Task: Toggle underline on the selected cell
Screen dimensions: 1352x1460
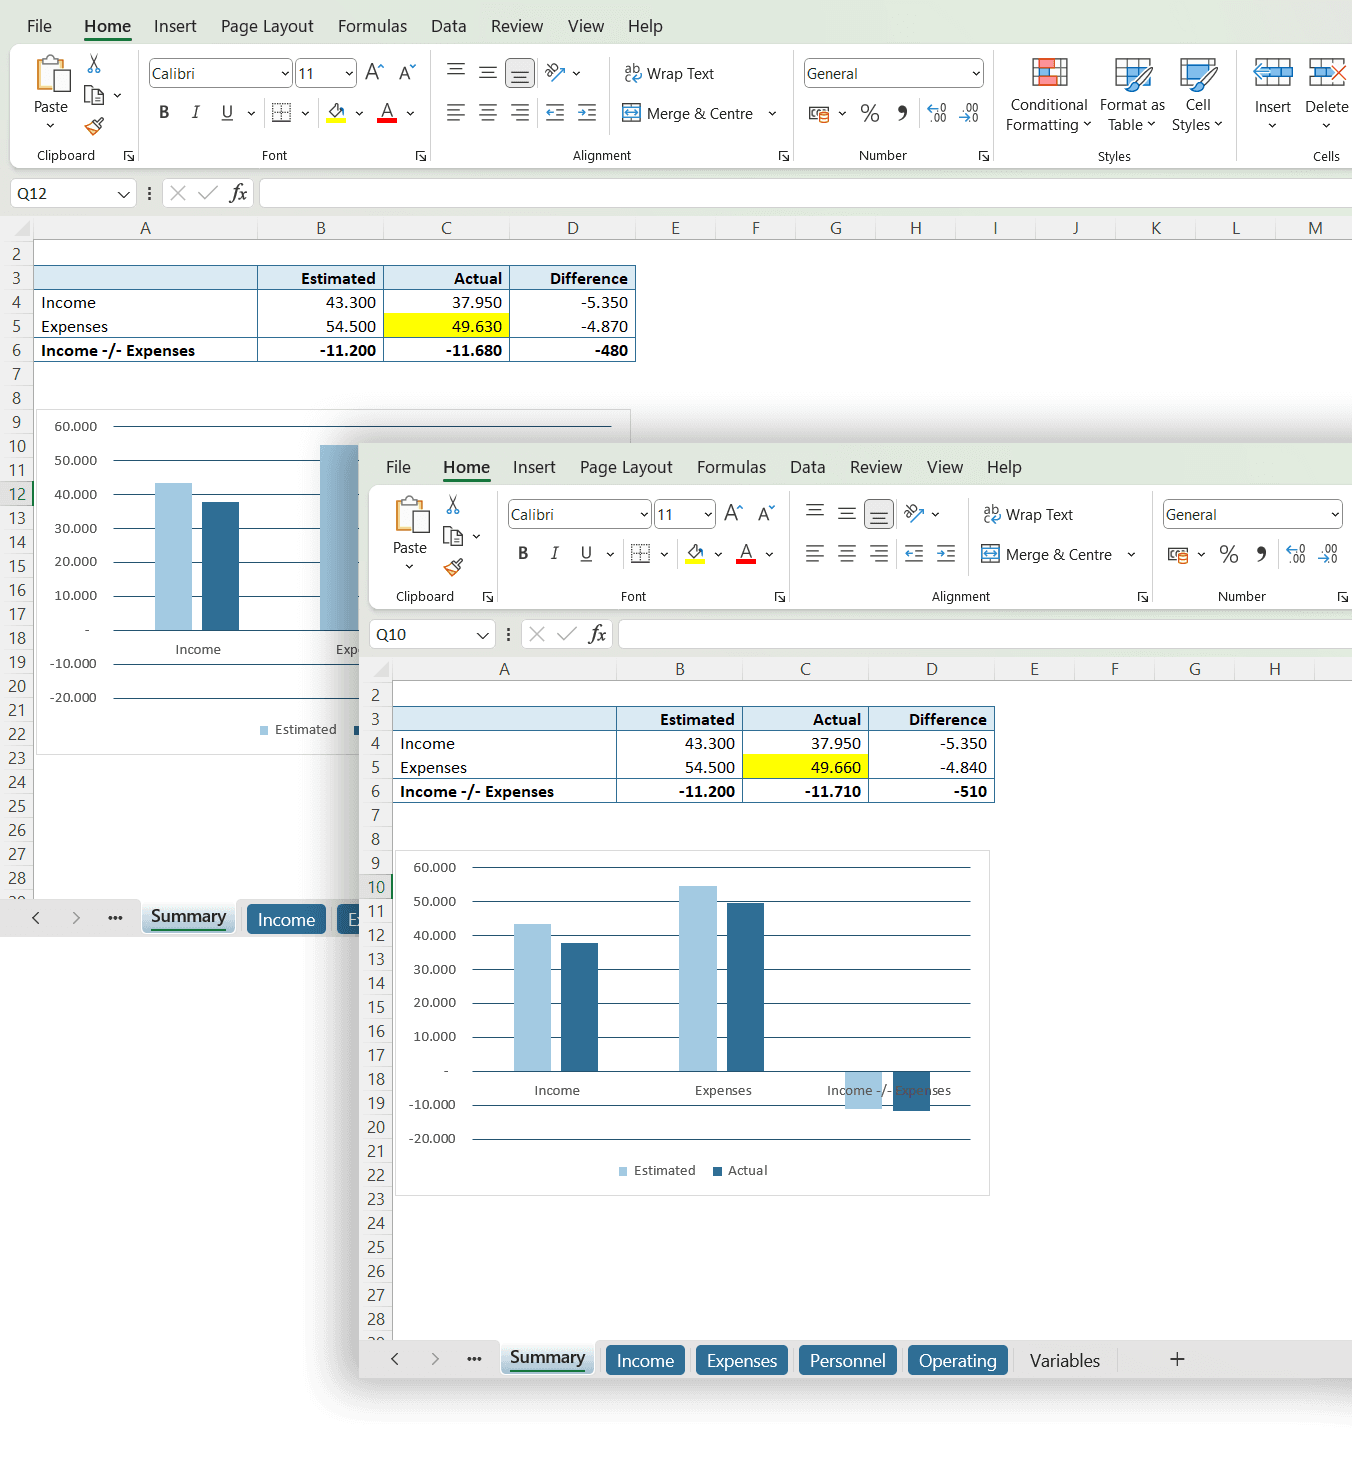Action: click(586, 553)
